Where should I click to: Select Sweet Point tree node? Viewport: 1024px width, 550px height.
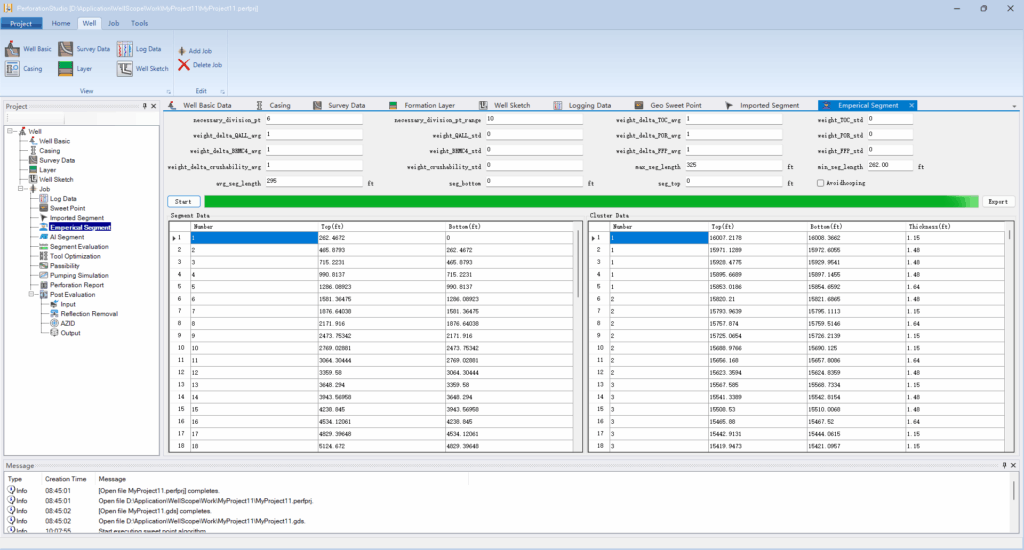coord(67,208)
